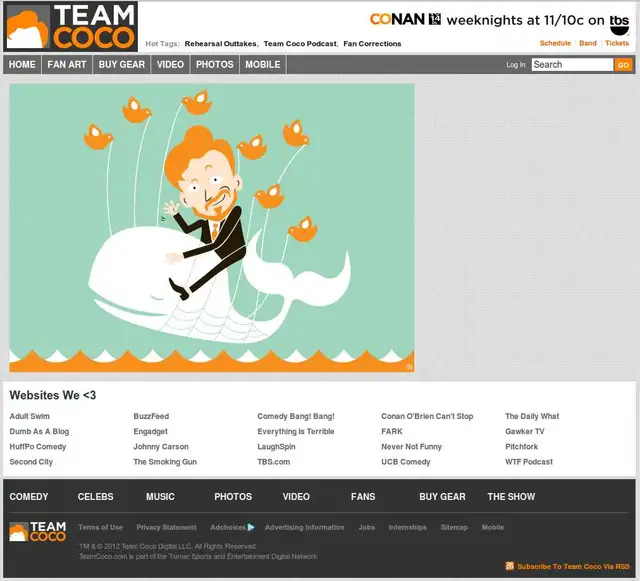Open the Internships footer link
This screenshot has height=581, width=640.
[x=407, y=527]
